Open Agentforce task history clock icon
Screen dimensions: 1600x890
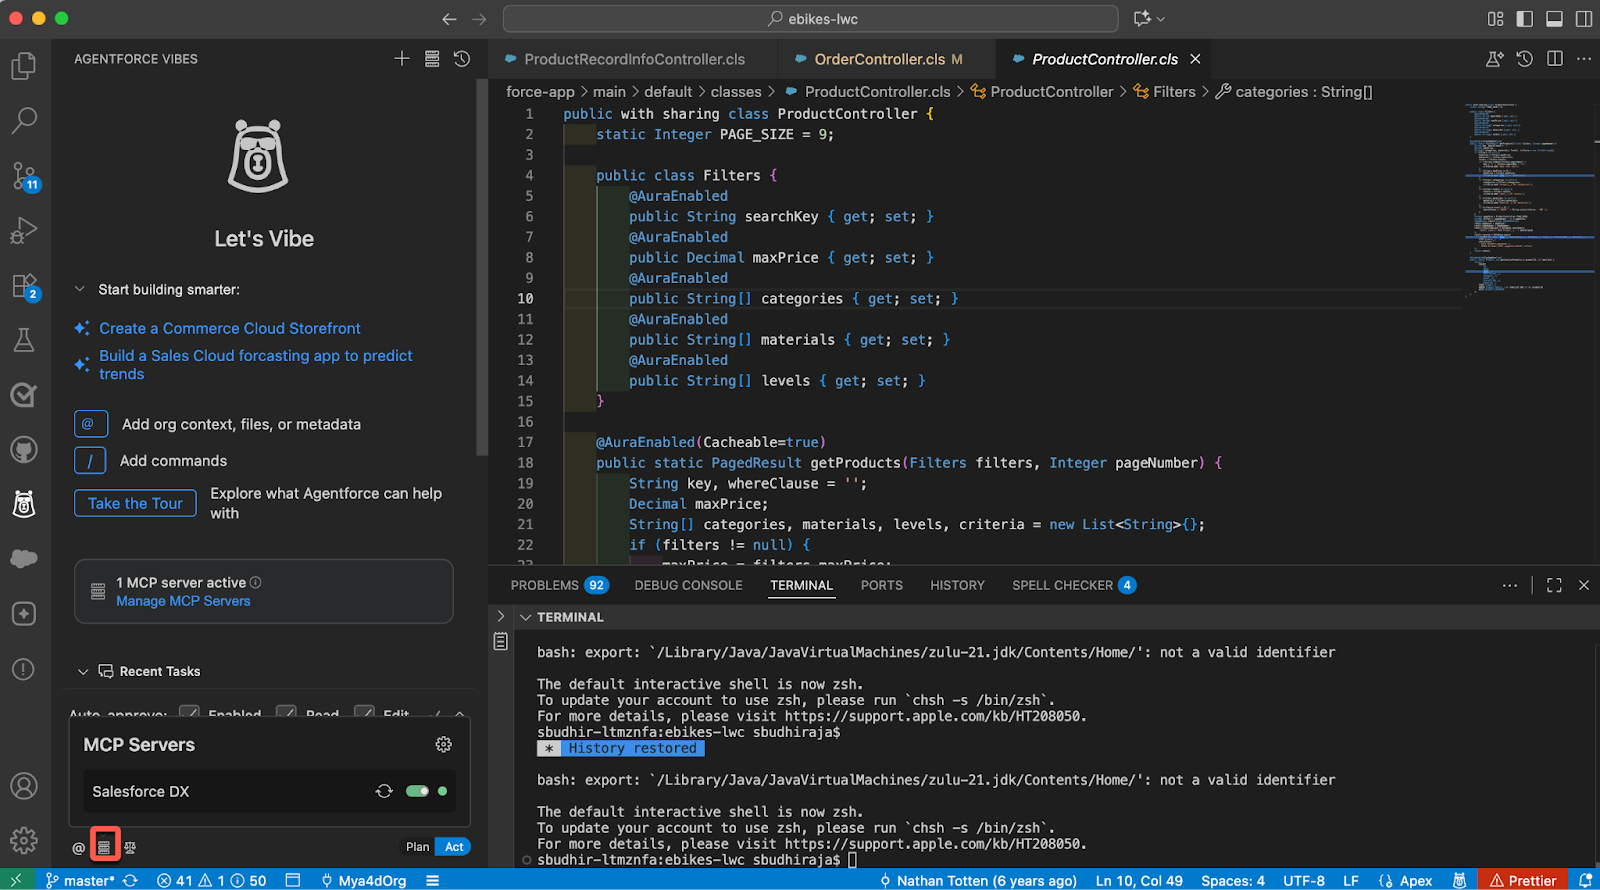tap(462, 59)
